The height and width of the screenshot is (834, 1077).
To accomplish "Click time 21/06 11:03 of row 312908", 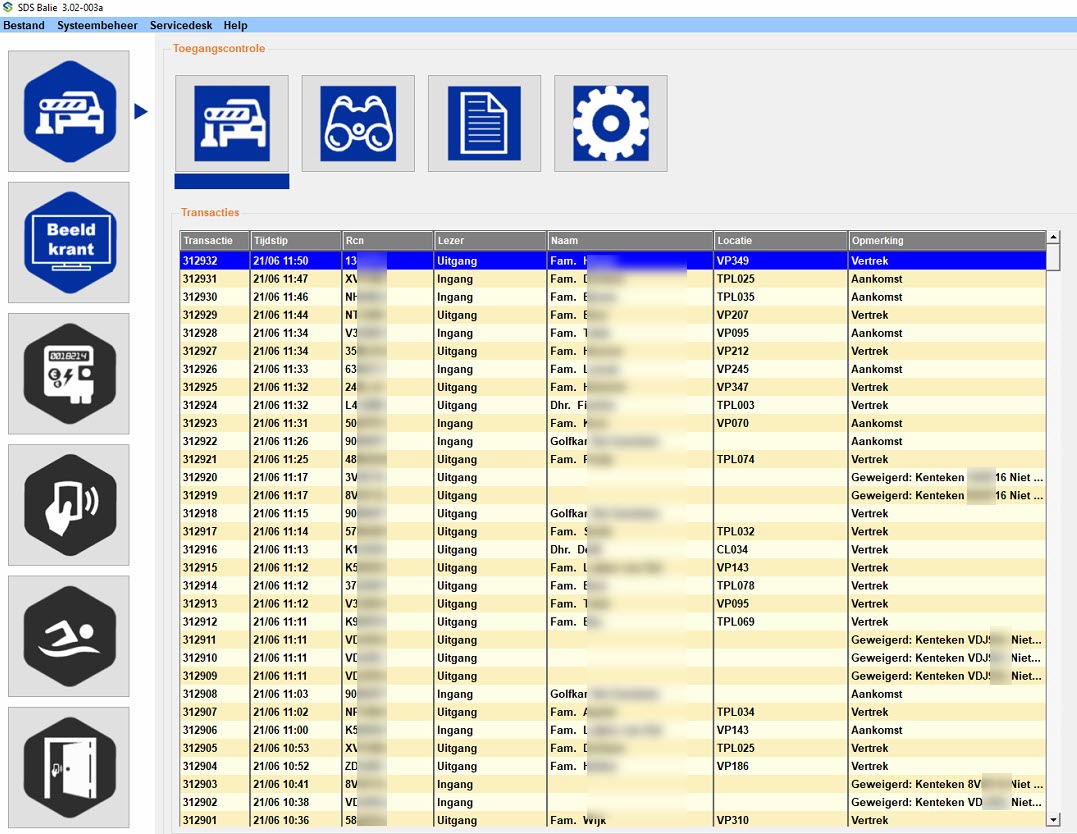I will [280, 694].
